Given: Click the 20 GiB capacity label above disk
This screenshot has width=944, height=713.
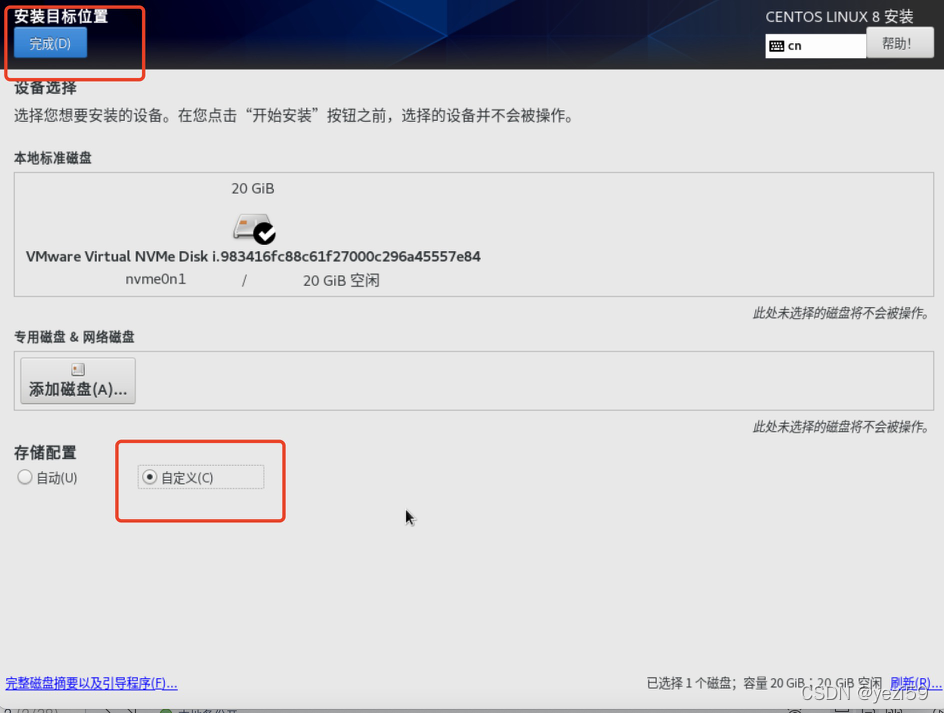Looking at the screenshot, I should pyautogui.click(x=253, y=188).
